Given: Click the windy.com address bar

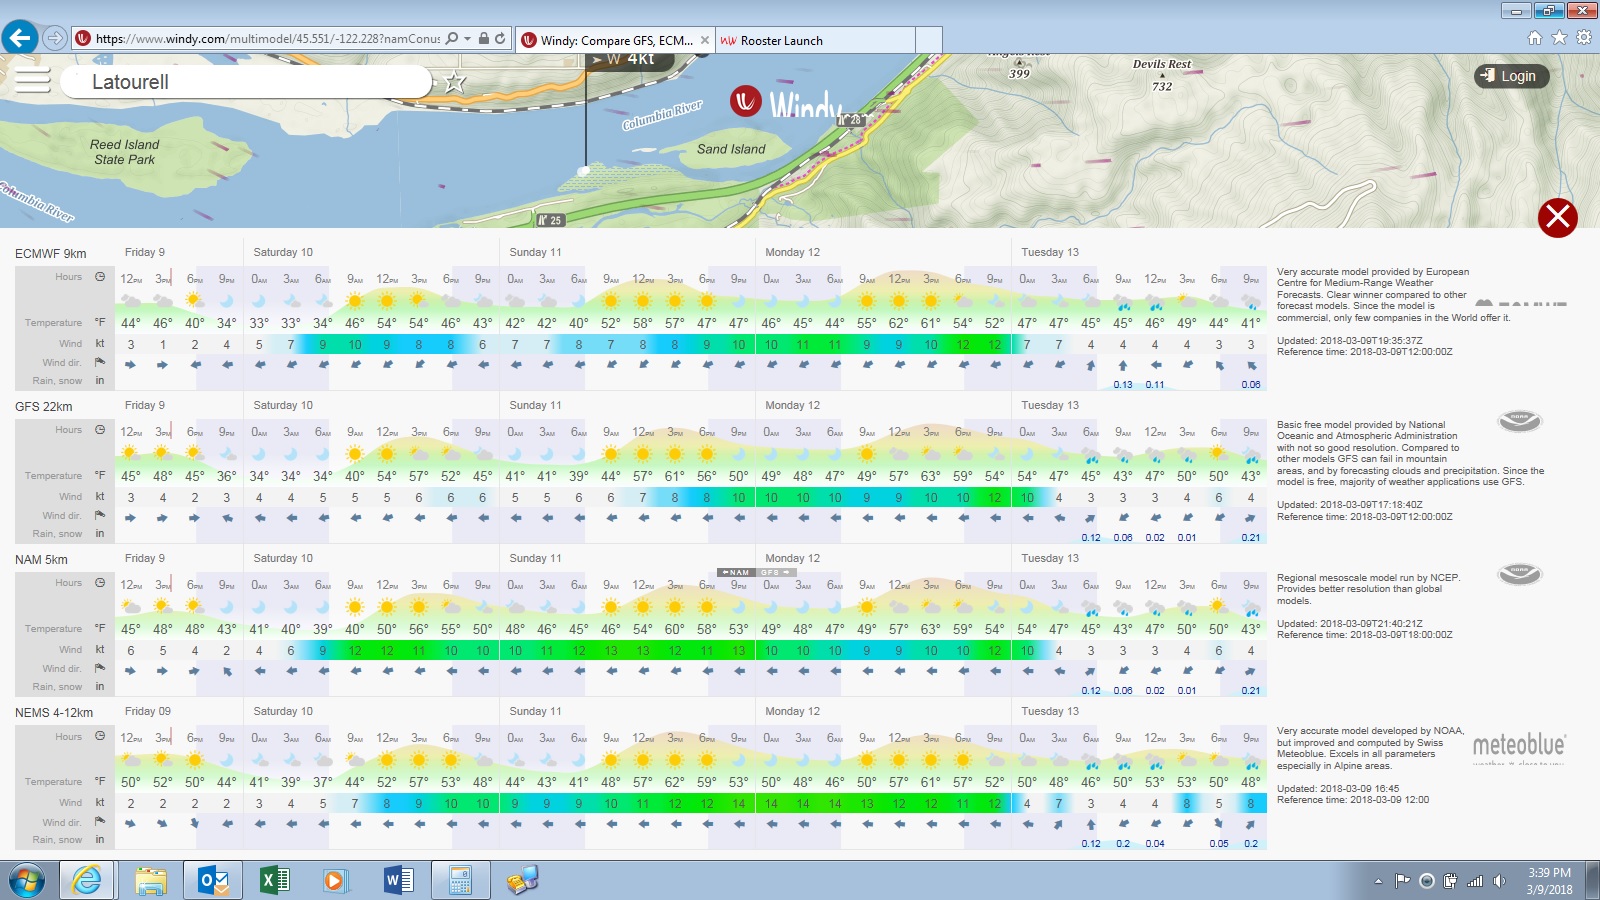Looking at the screenshot, I should [x=267, y=39].
